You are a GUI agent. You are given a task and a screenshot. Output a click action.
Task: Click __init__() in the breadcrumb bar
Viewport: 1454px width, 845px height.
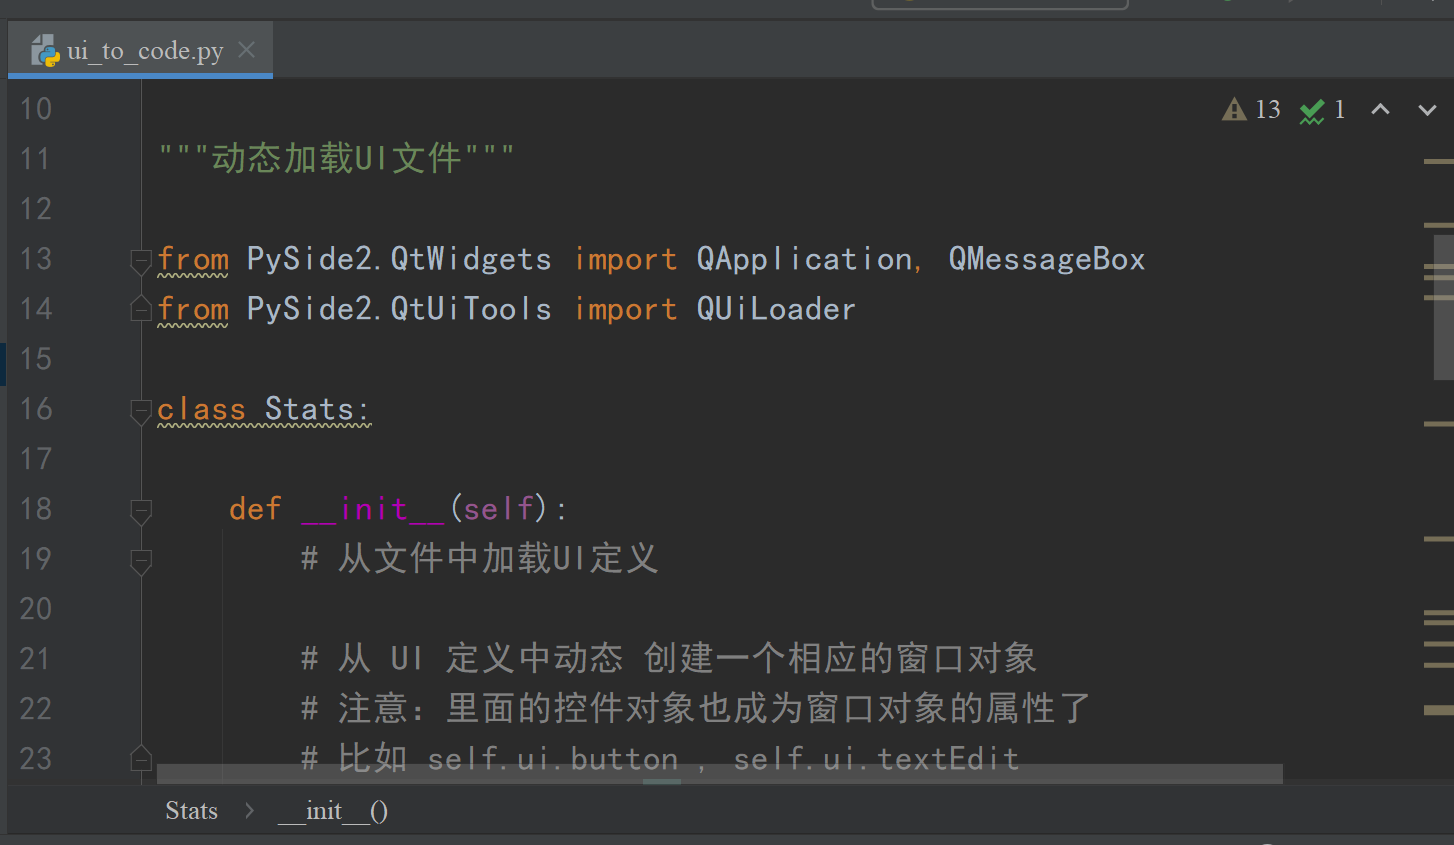(x=331, y=810)
